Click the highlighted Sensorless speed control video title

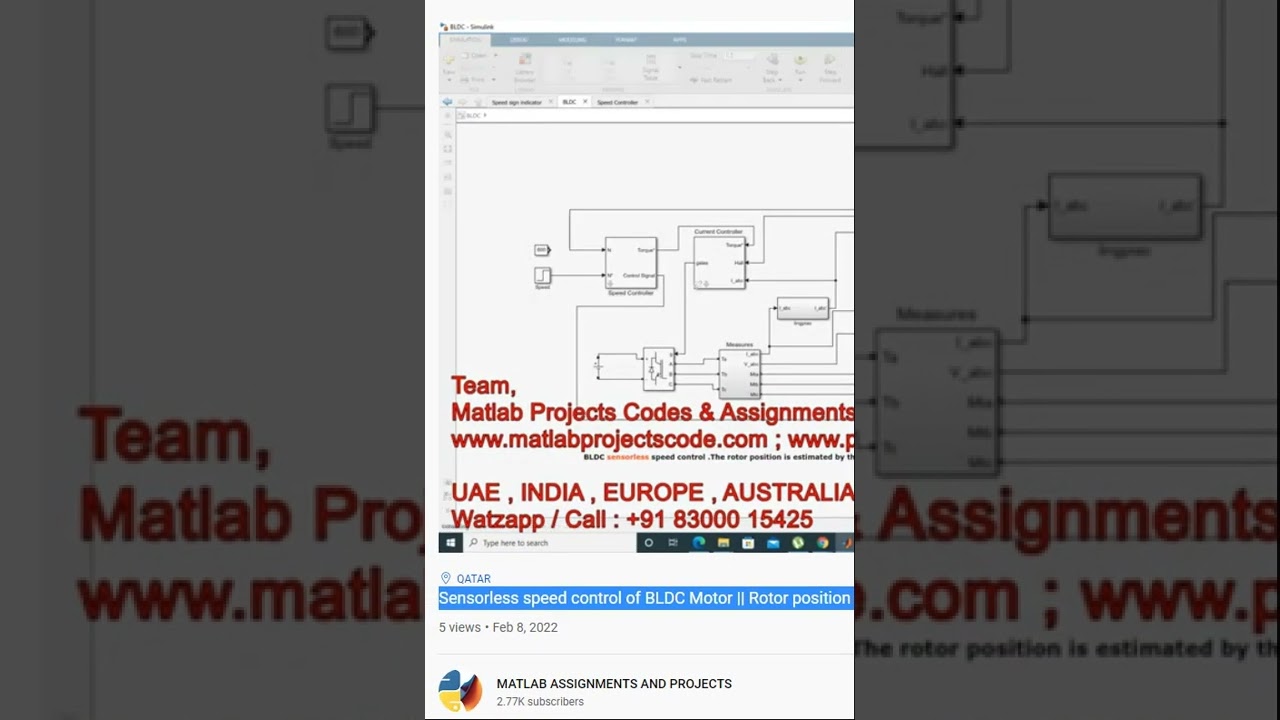point(645,598)
